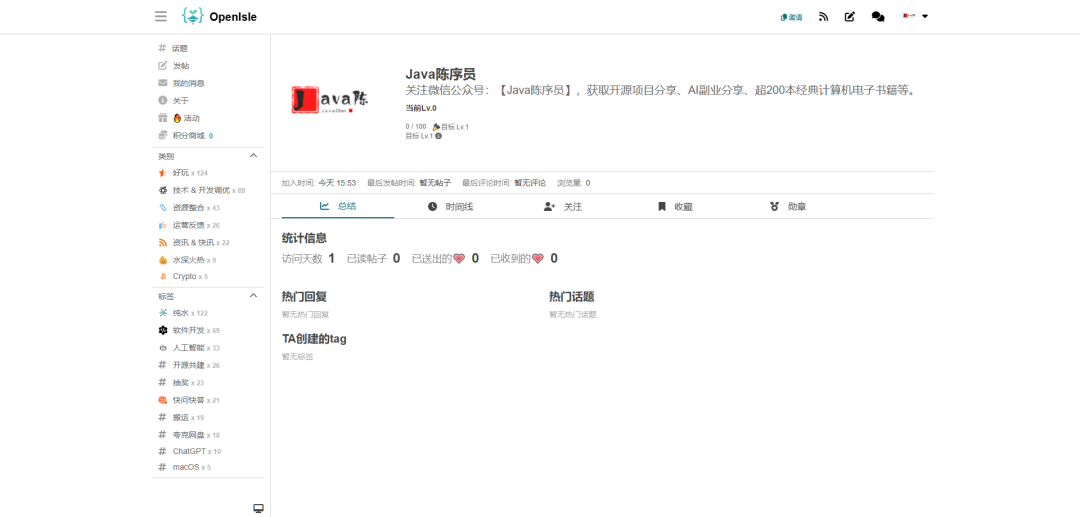Open the 收藏 bookmarks tab
This screenshot has height=517, width=1080.
675,206
